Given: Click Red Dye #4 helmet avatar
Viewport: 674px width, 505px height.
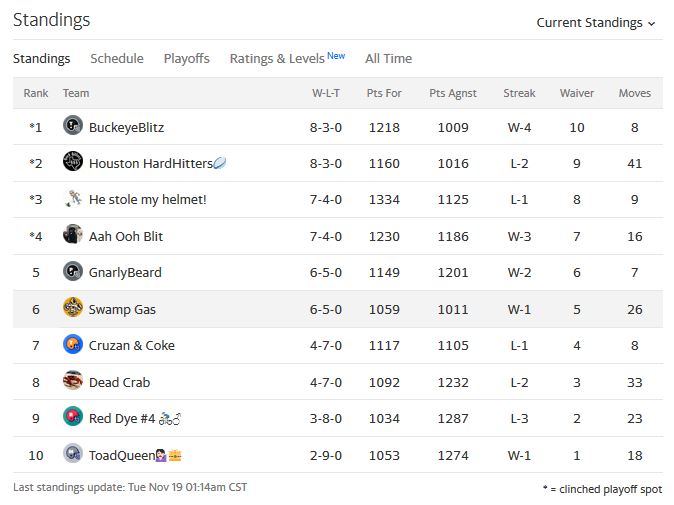Looking at the screenshot, I should tap(73, 417).
